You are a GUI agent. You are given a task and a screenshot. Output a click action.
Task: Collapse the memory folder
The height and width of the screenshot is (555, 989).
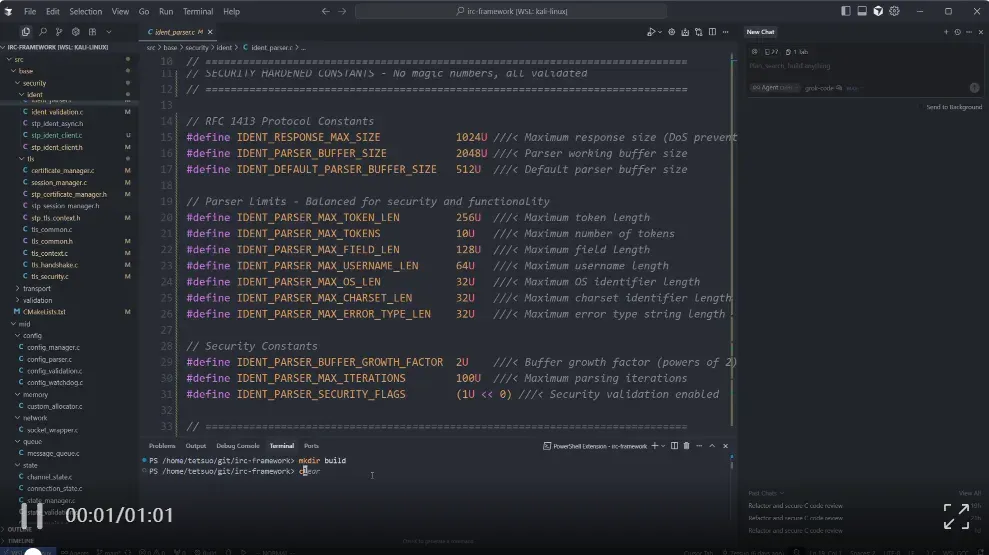(x=35, y=394)
